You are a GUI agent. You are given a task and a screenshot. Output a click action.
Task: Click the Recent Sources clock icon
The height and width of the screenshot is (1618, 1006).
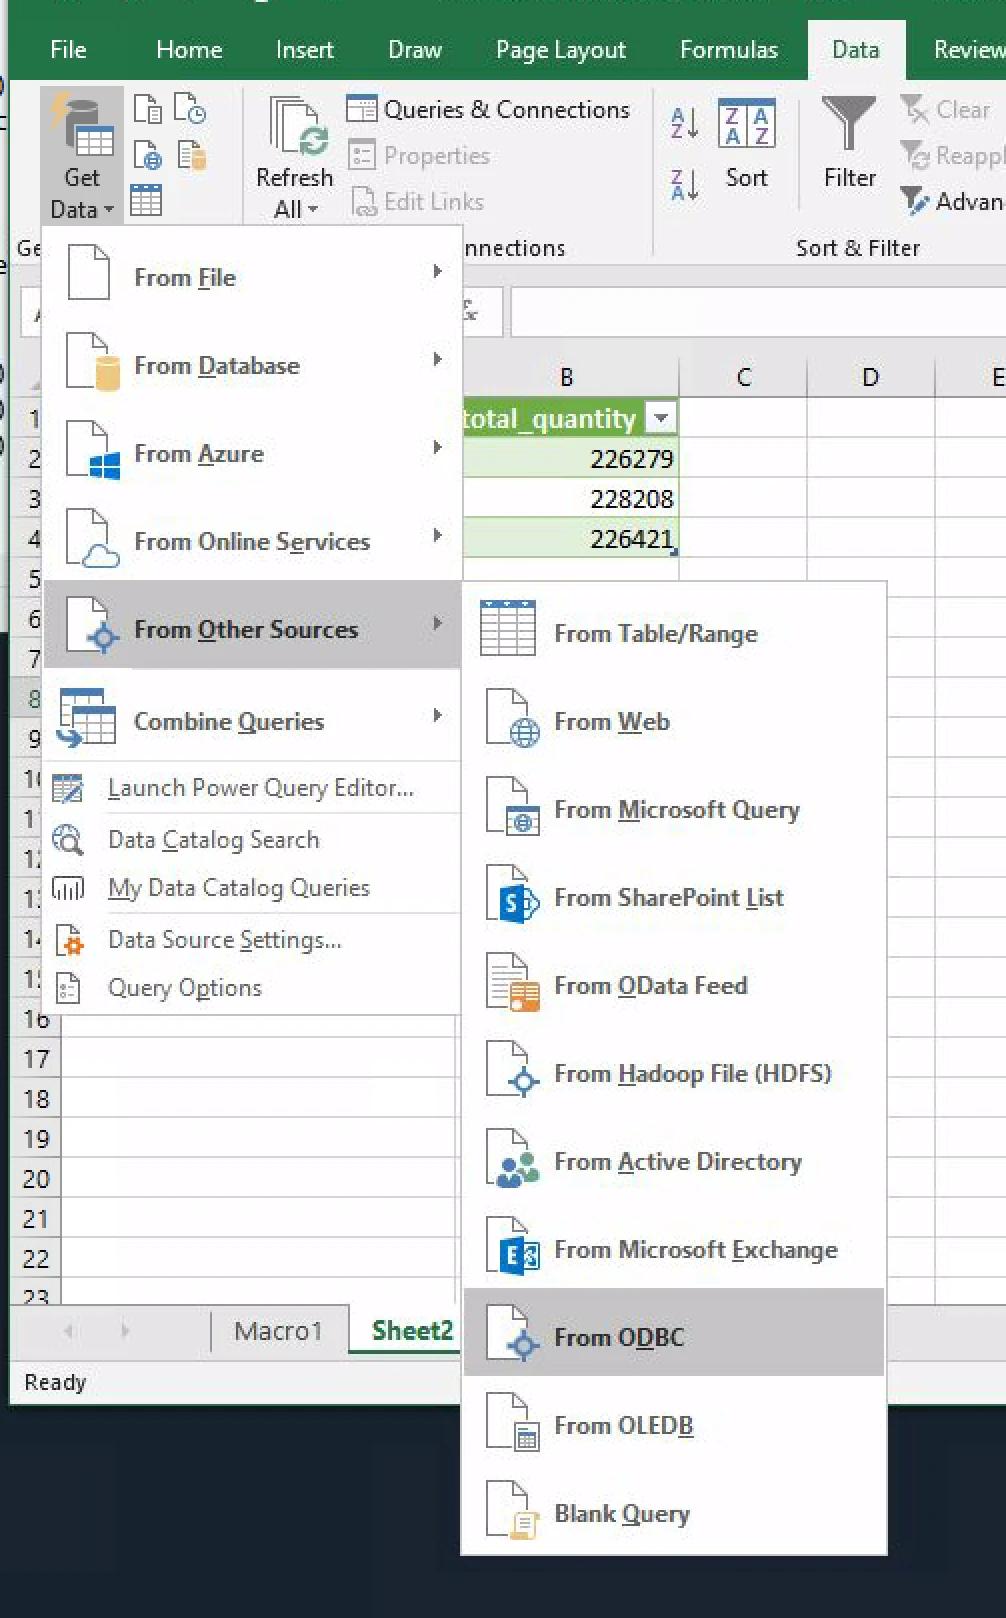pos(189,109)
